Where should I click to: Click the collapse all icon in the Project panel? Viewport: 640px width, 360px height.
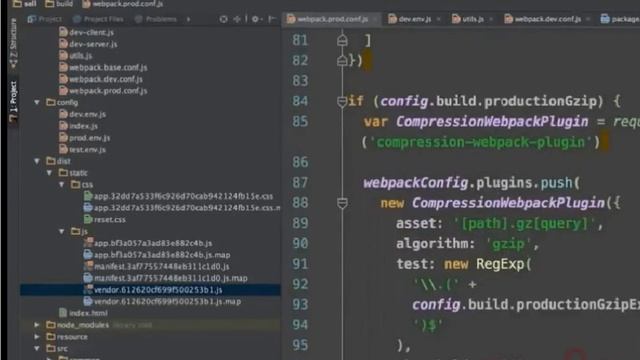237,19
